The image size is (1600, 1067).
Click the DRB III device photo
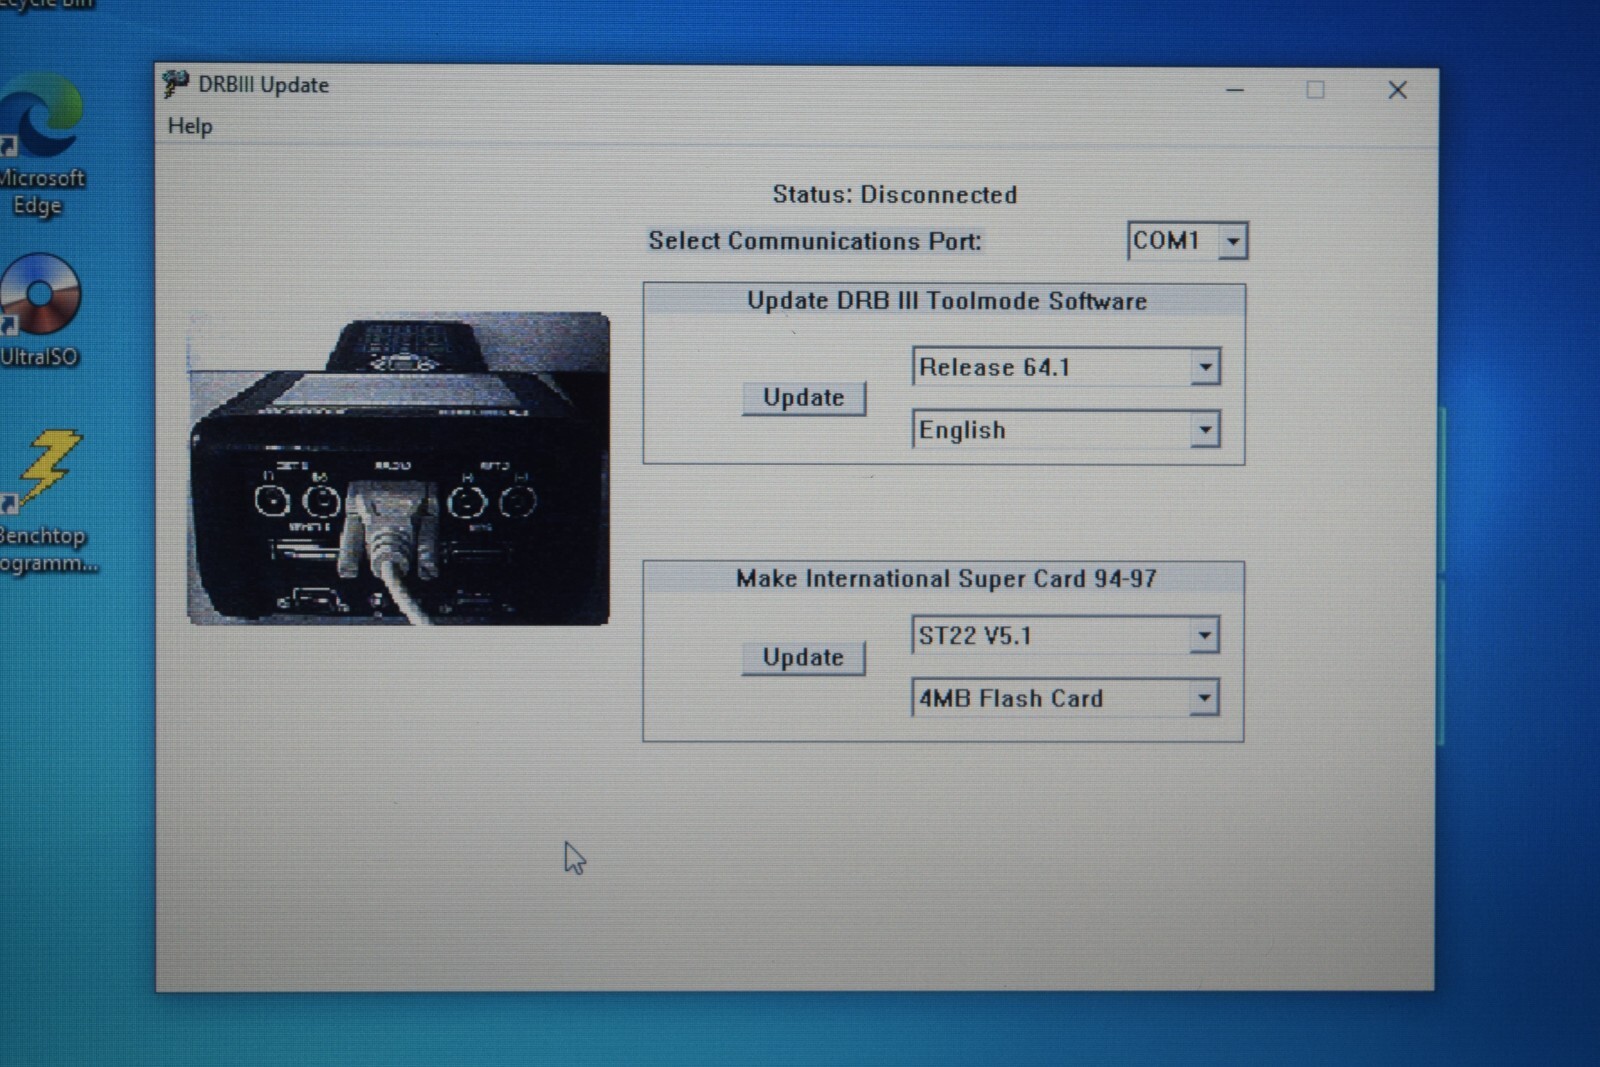pyautogui.click(x=399, y=469)
